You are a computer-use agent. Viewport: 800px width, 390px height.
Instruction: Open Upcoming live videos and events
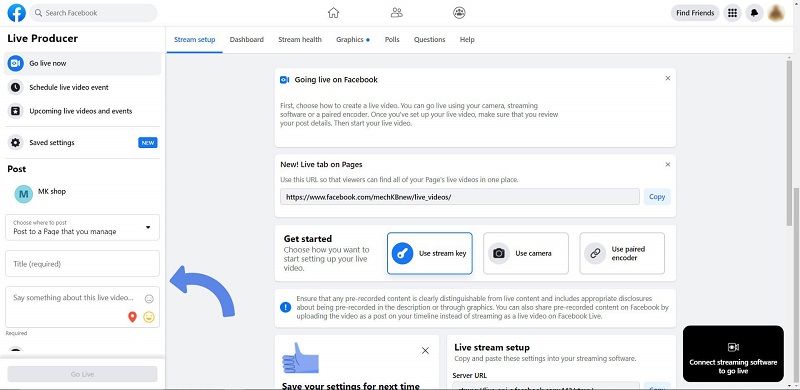click(82, 111)
